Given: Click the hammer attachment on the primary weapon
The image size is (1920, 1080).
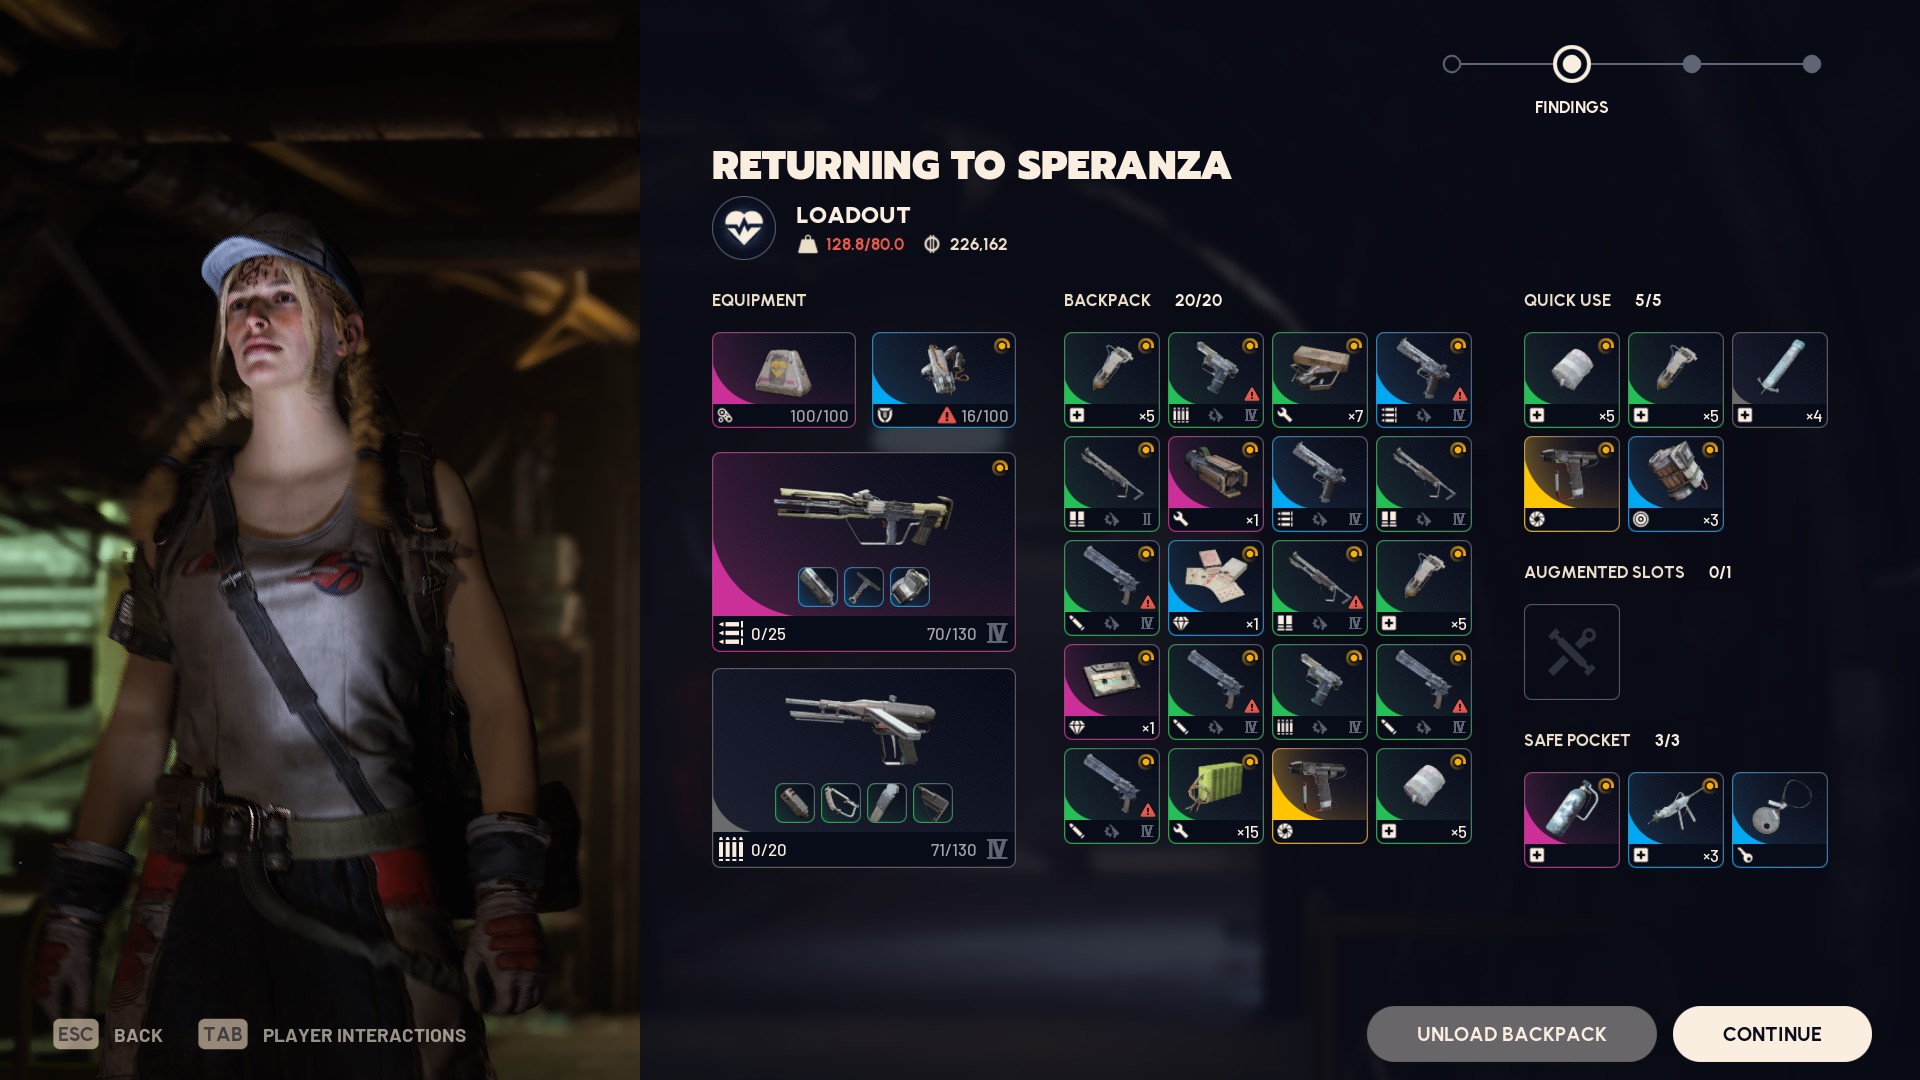Looking at the screenshot, I should point(864,587).
